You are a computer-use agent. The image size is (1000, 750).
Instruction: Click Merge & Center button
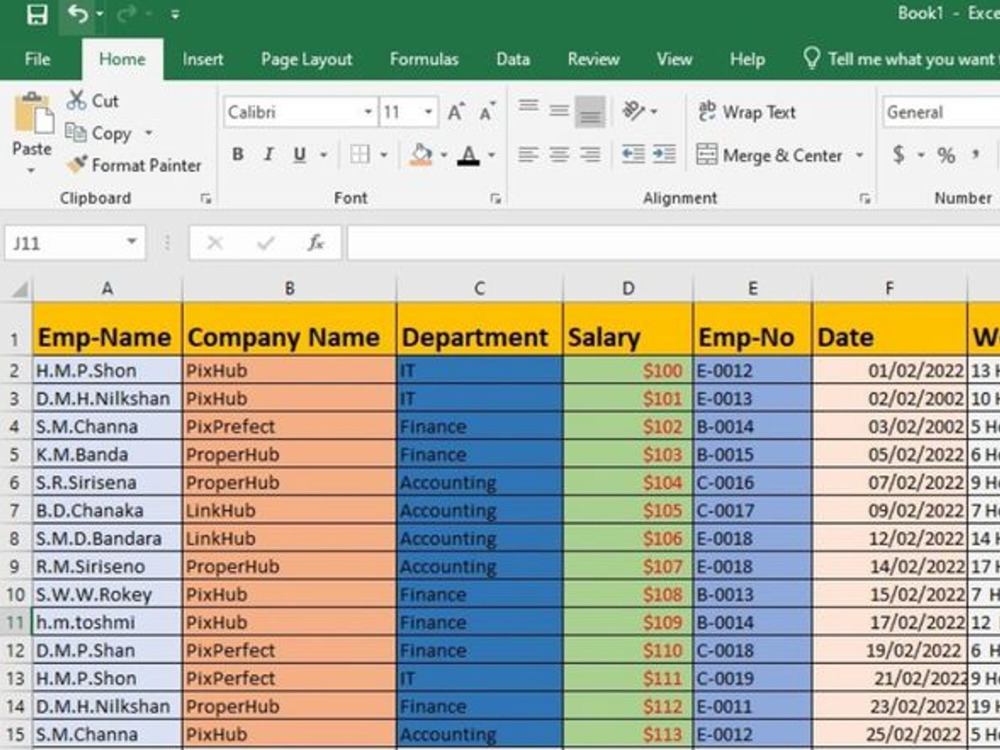pyautogui.click(x=770, y=155)
